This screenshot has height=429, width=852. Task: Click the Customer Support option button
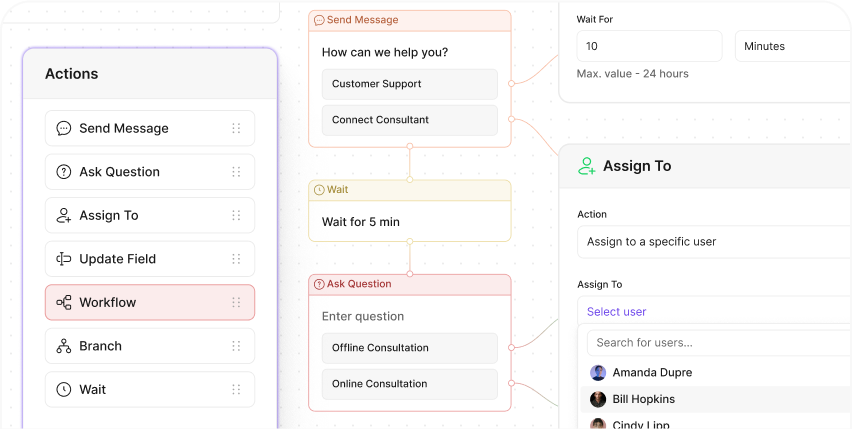click(410, 84)
